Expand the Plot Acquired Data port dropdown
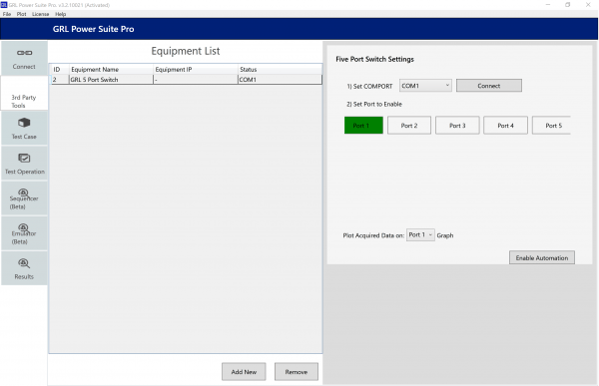 [x=420, y=235]
